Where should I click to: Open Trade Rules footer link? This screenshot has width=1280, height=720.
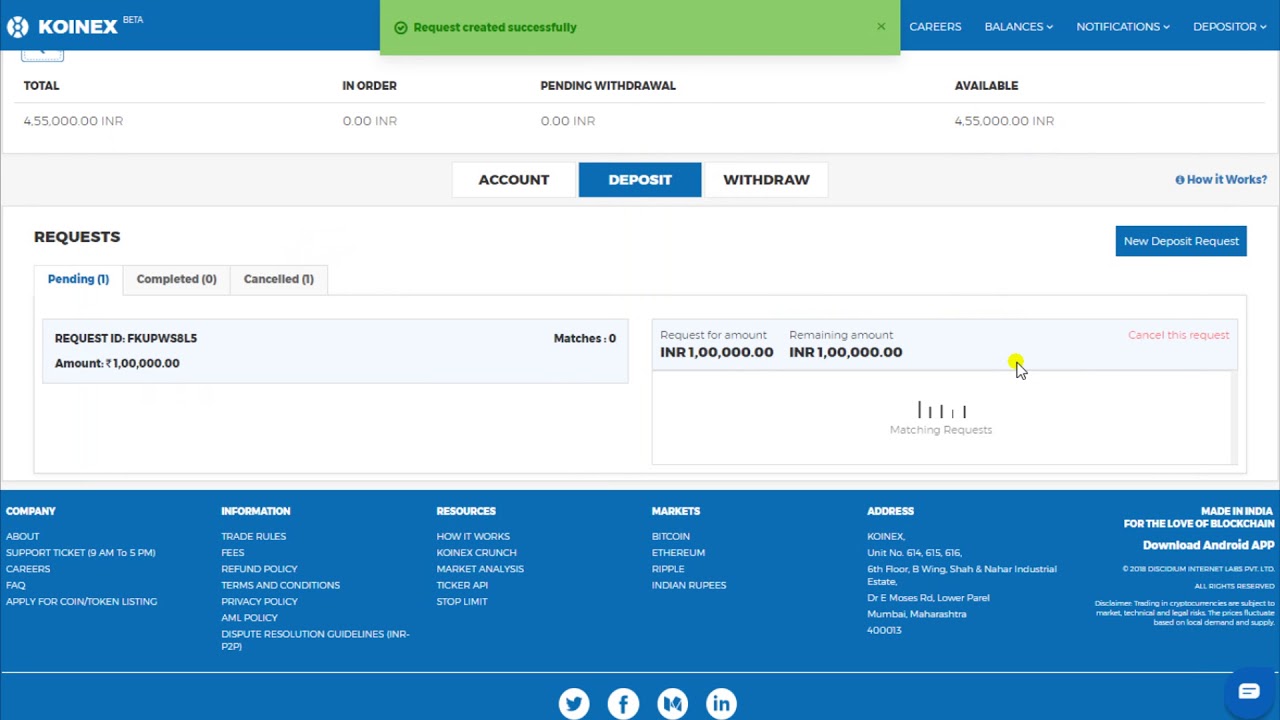pyautogui.click(x=254, y=536)
